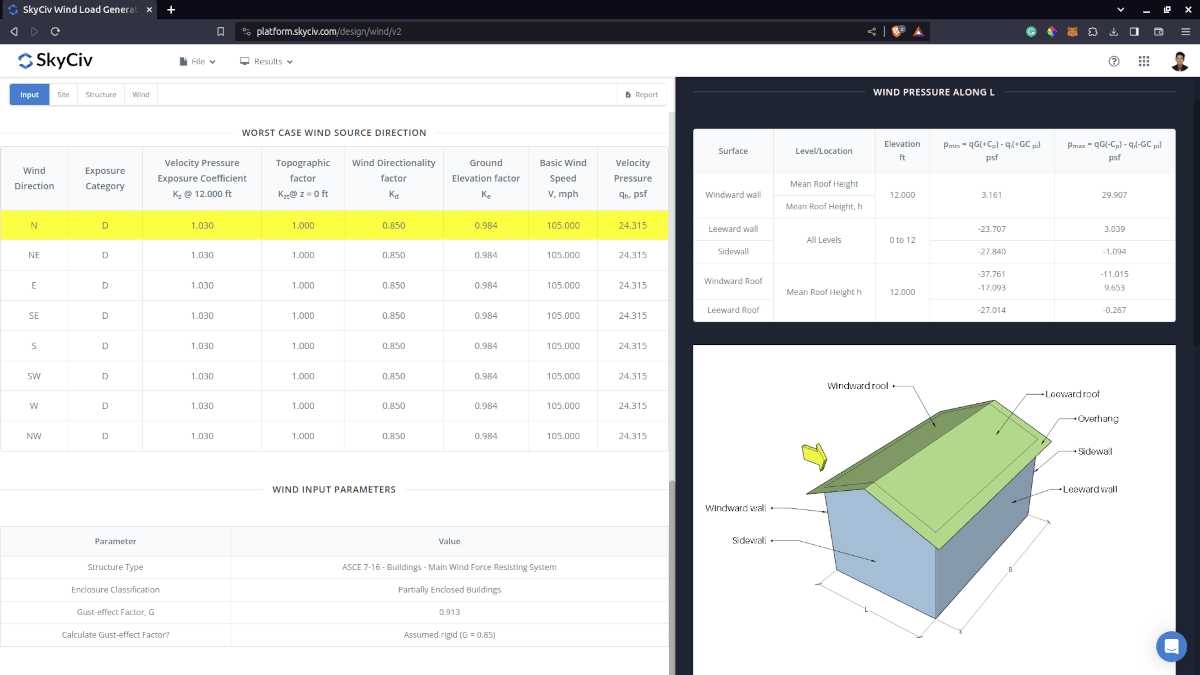Click the share icon in address bar
This screenshot has height=675, width=1200.
coord(872,31)
